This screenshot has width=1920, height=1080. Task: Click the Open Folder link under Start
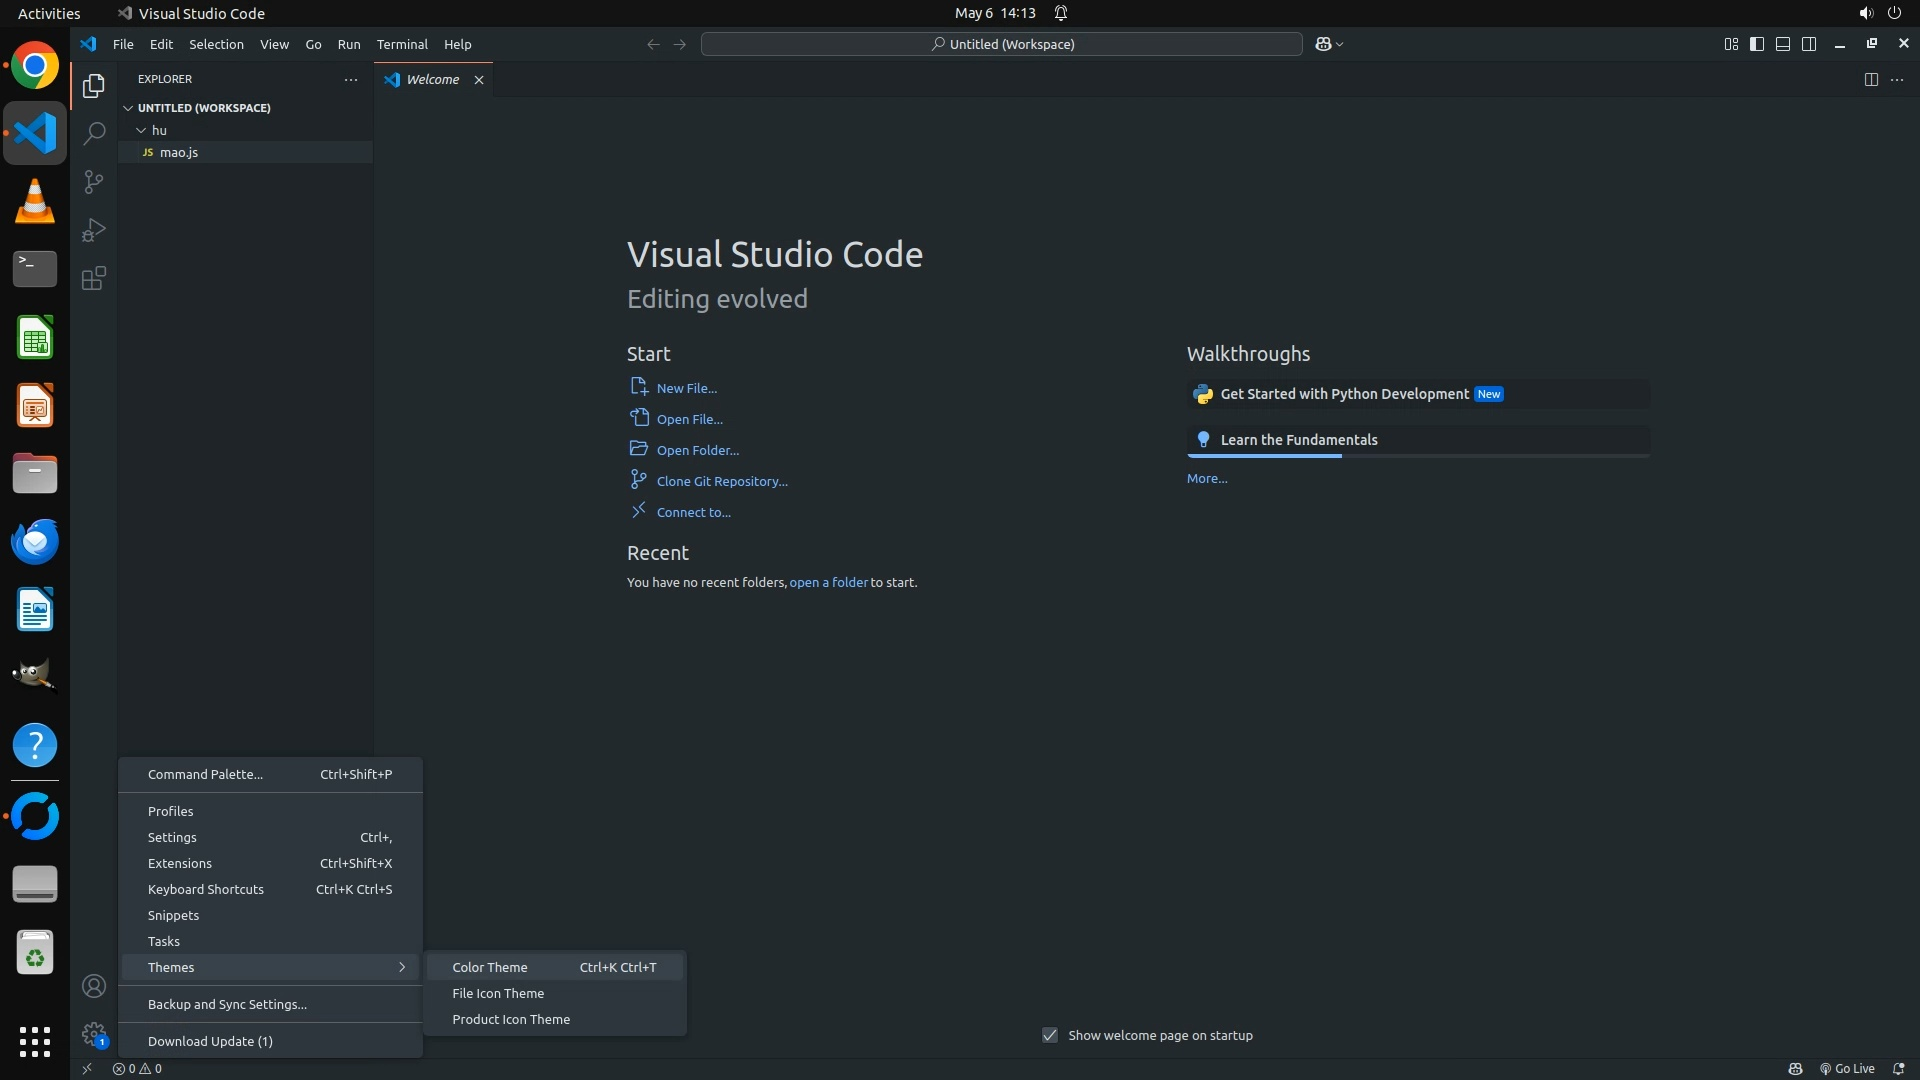(697, 450)
